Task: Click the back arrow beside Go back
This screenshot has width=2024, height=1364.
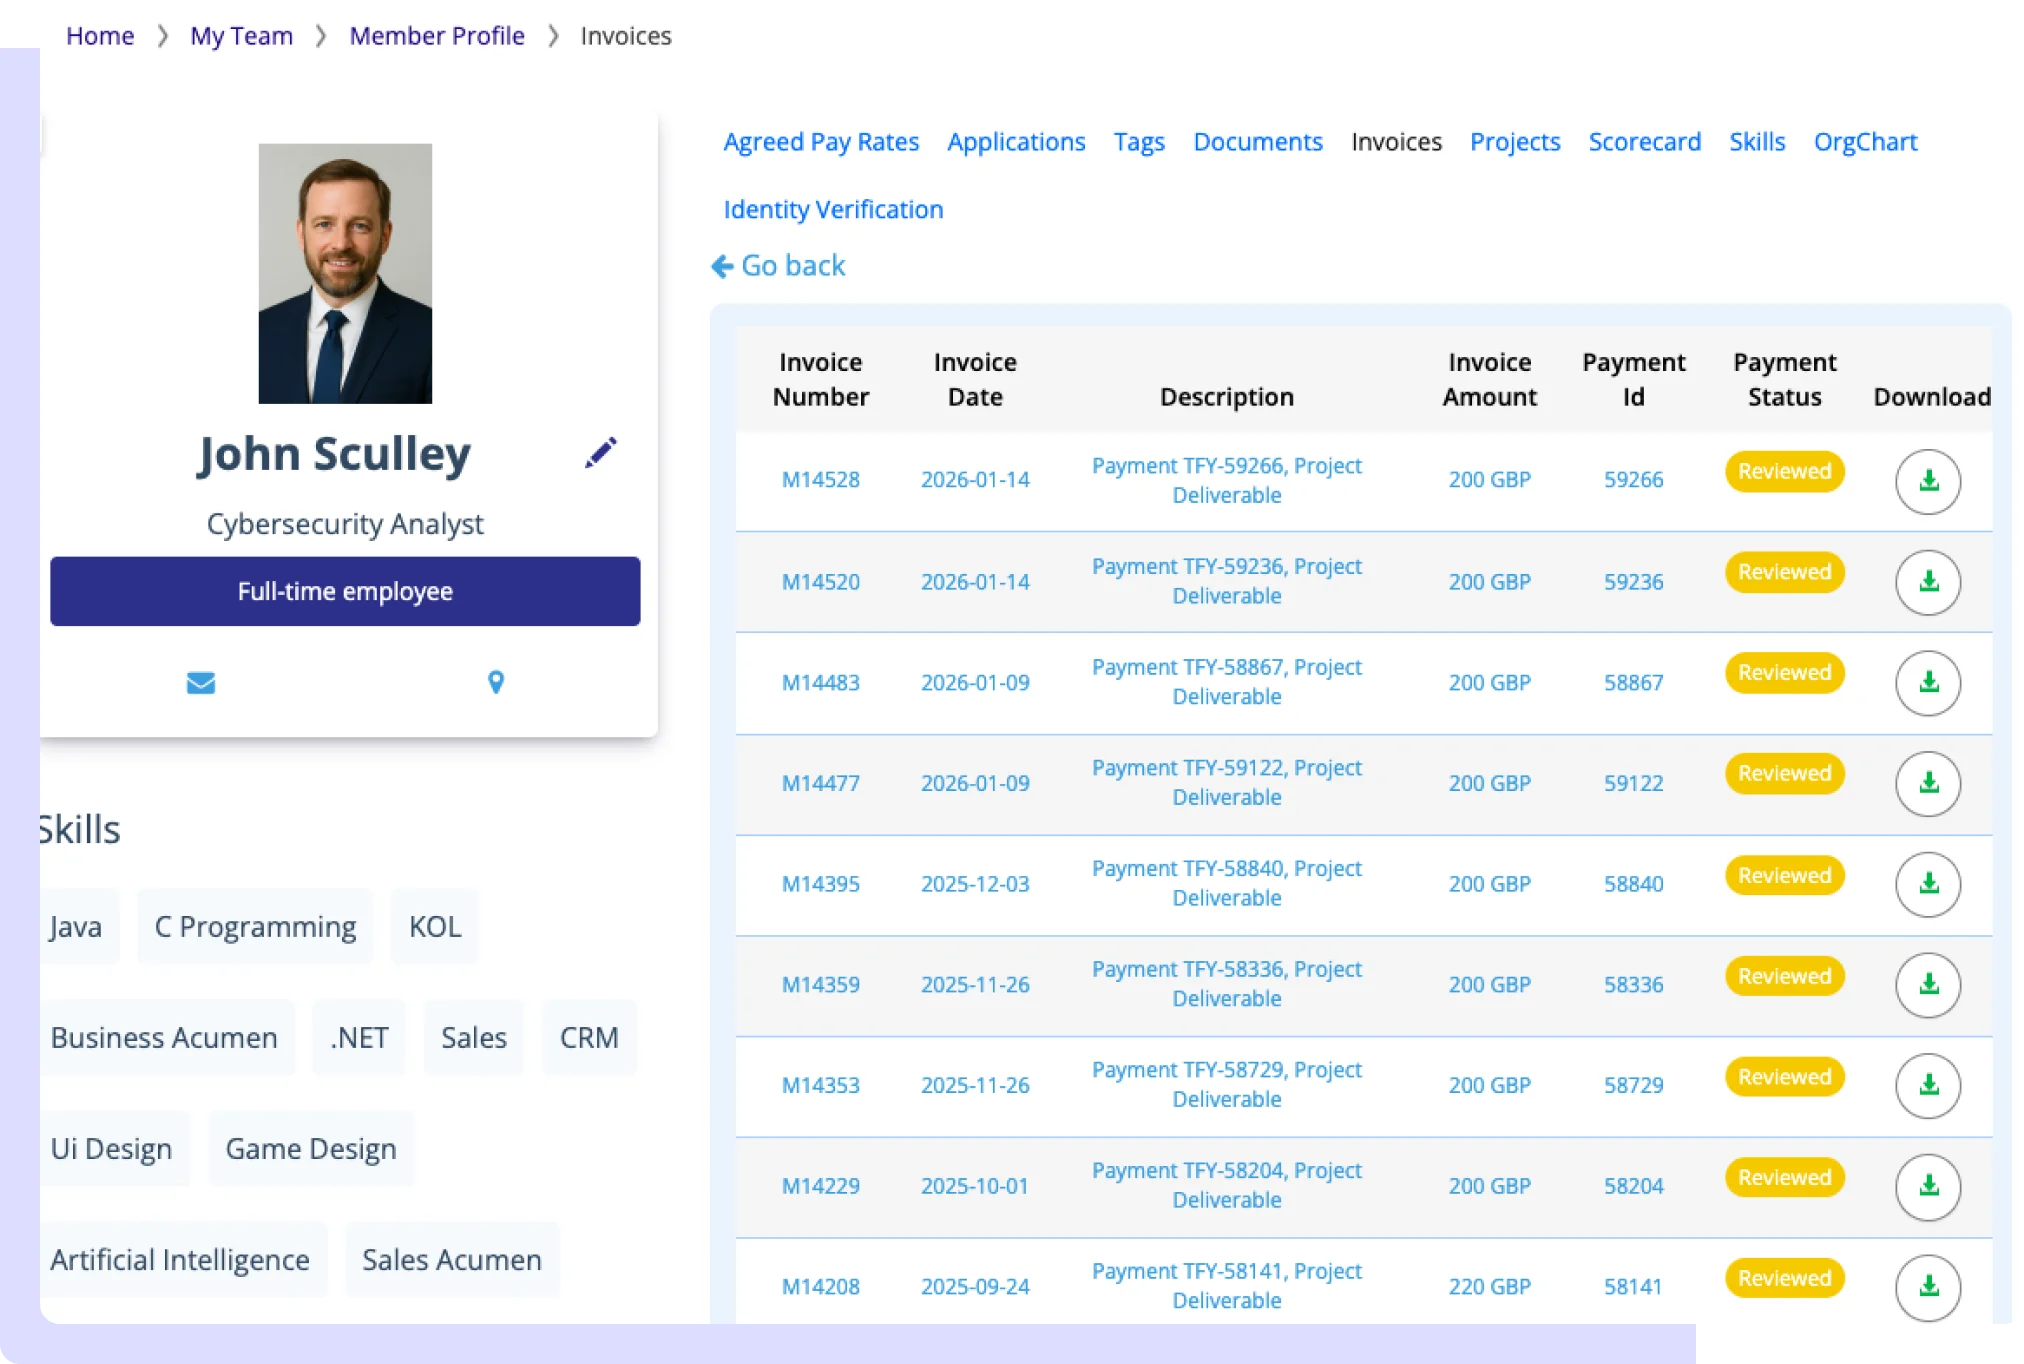Action: point(722,265)
